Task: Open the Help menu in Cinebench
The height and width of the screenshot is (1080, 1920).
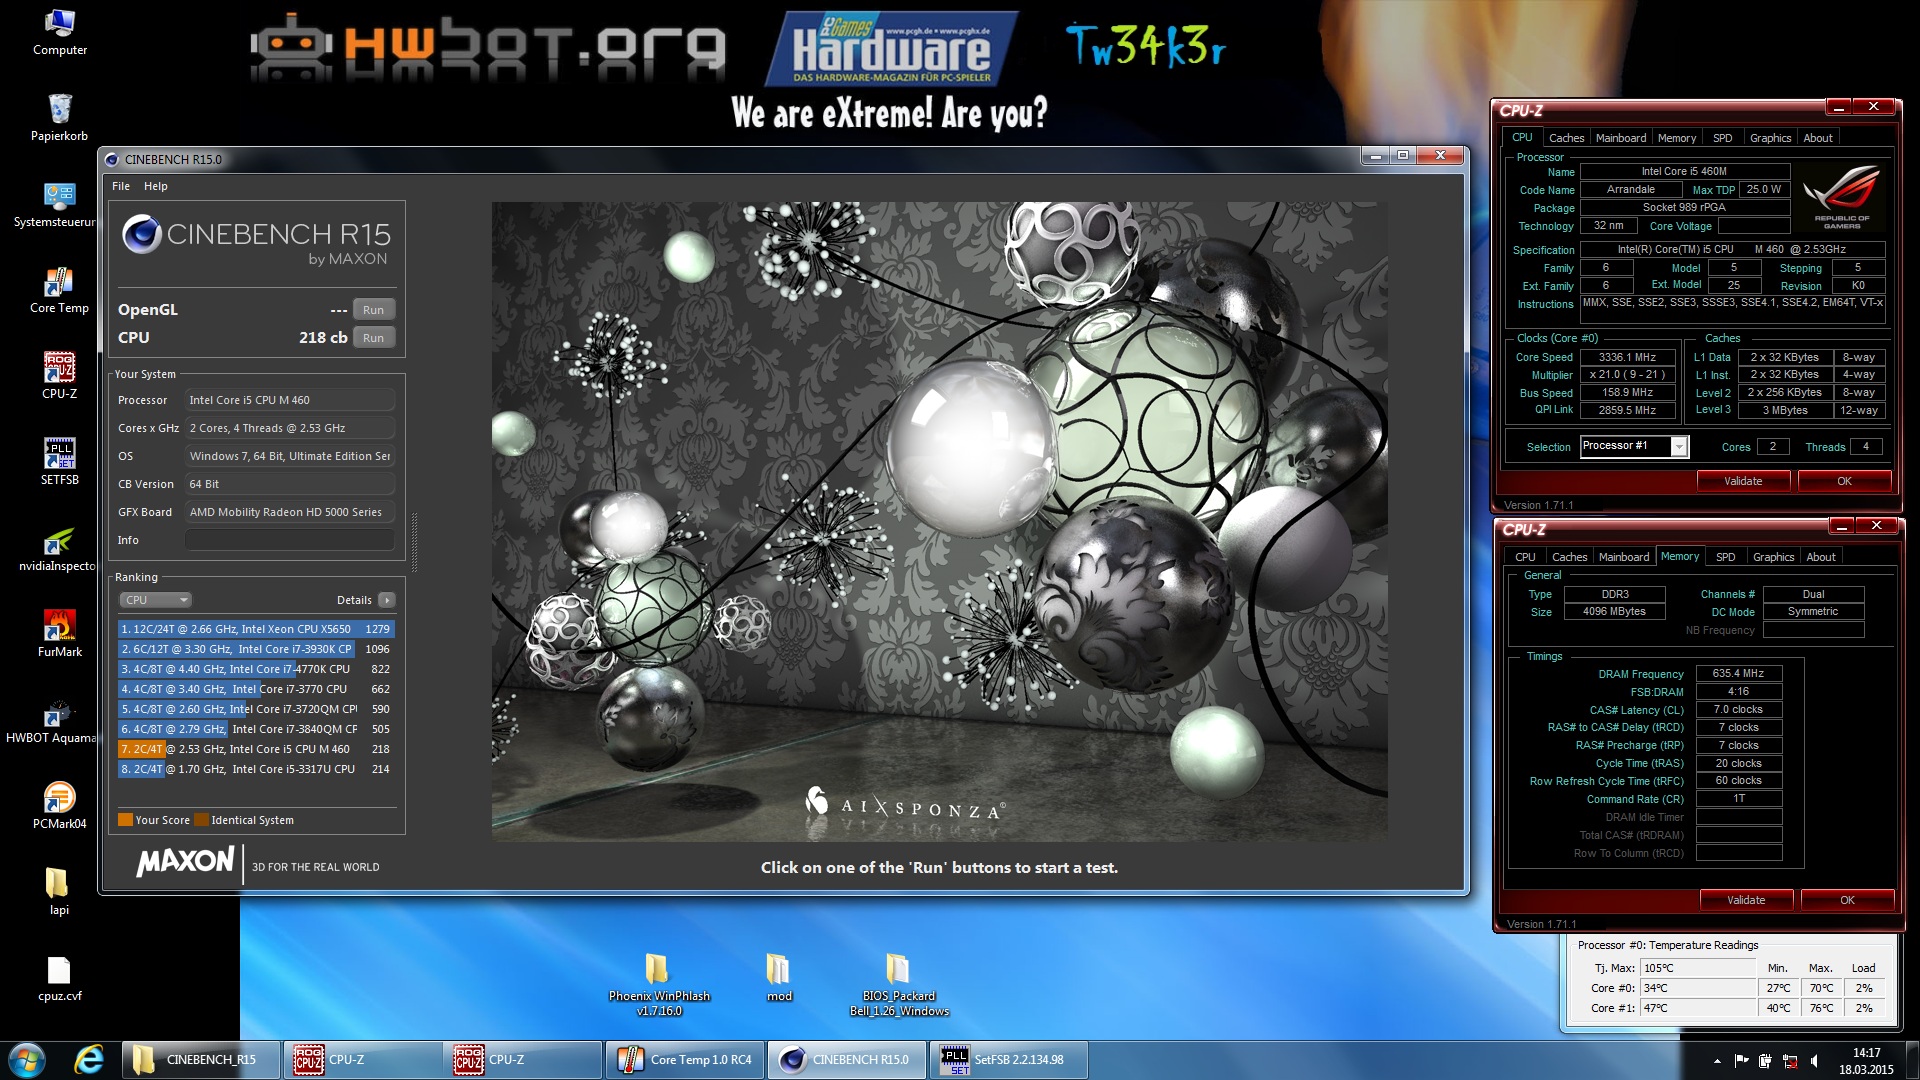Action: (x=155, y=186)
